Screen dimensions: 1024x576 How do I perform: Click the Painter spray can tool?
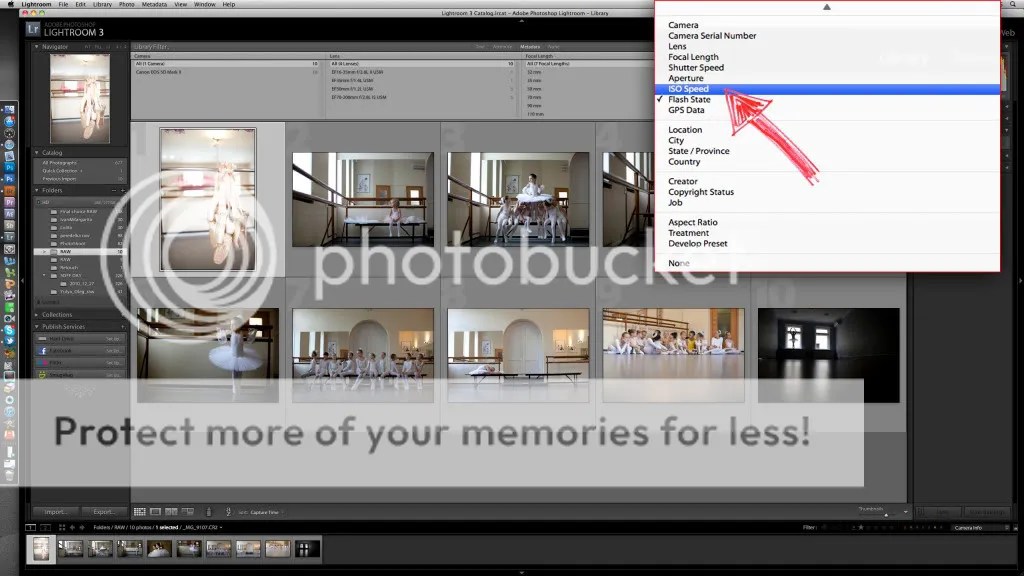207,512
